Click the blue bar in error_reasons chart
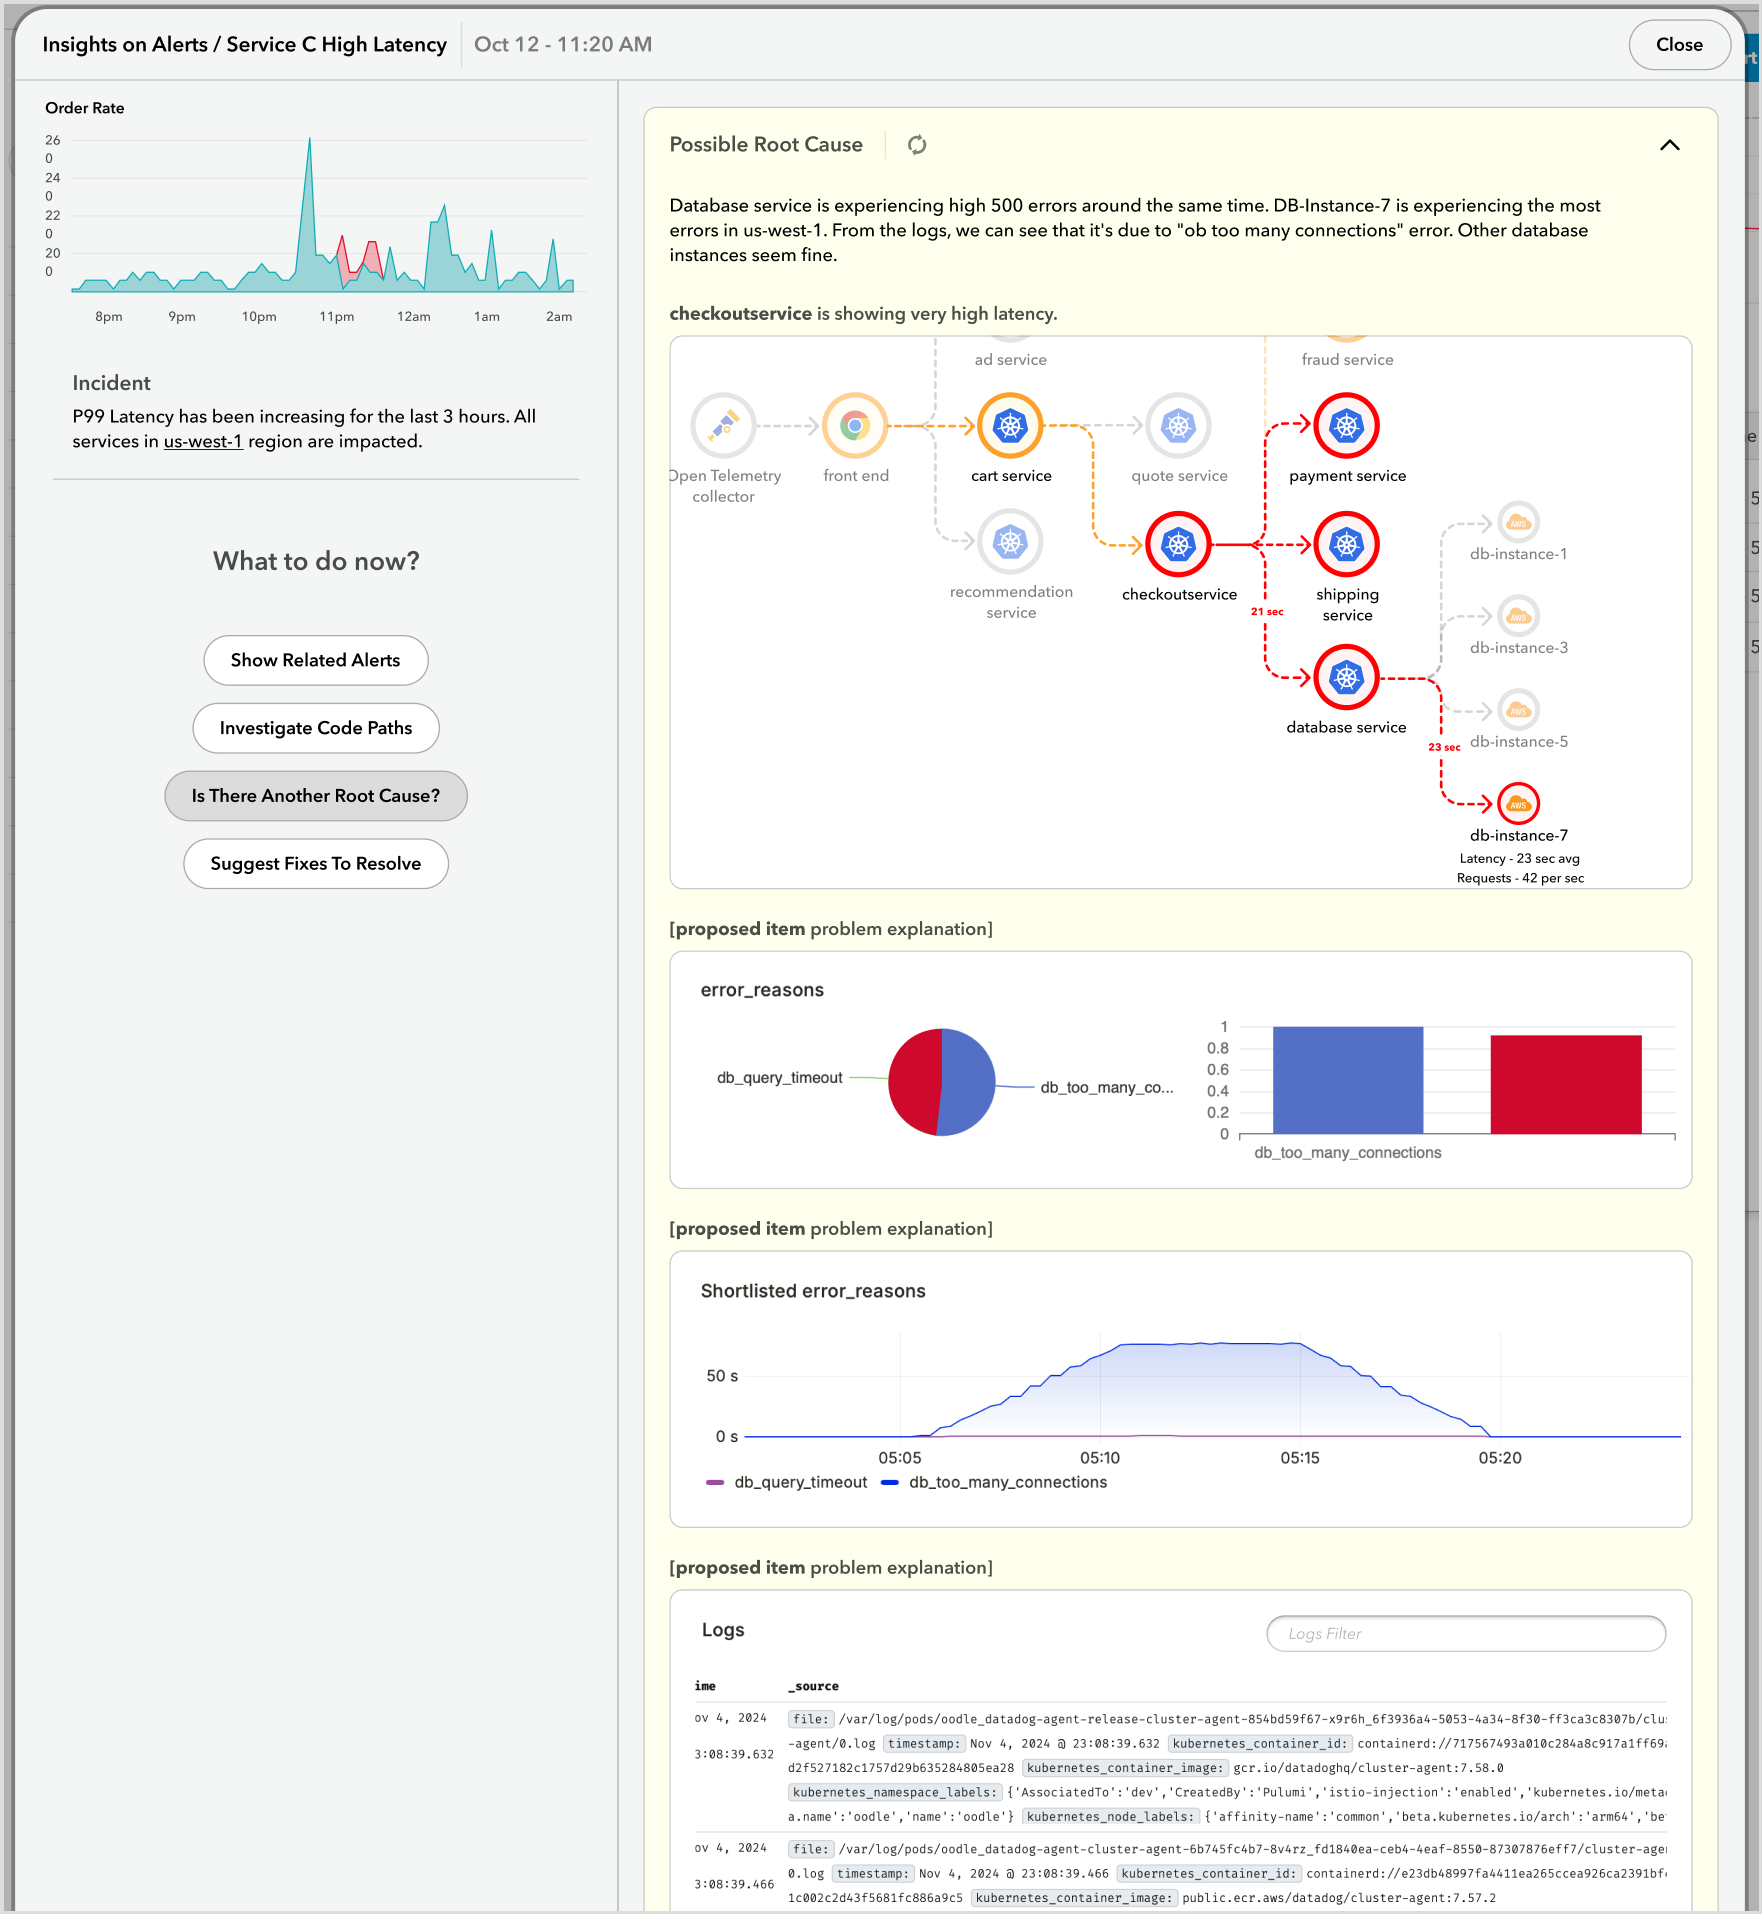This screenshot has height=1914, width=1762. pyautogui.click(x=1348, y=1080)
